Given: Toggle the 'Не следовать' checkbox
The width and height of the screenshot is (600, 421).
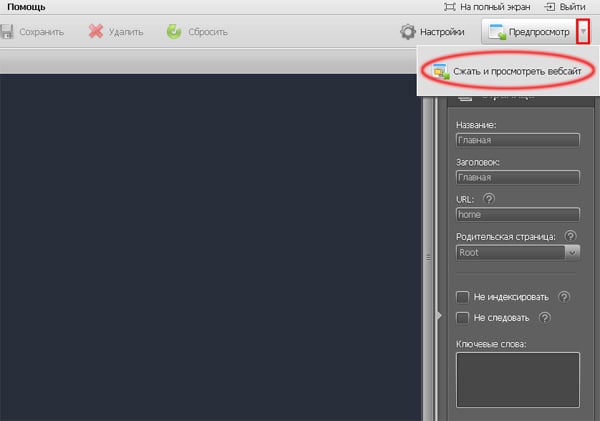Looking at the screenshot, I should tap(462, 318).
